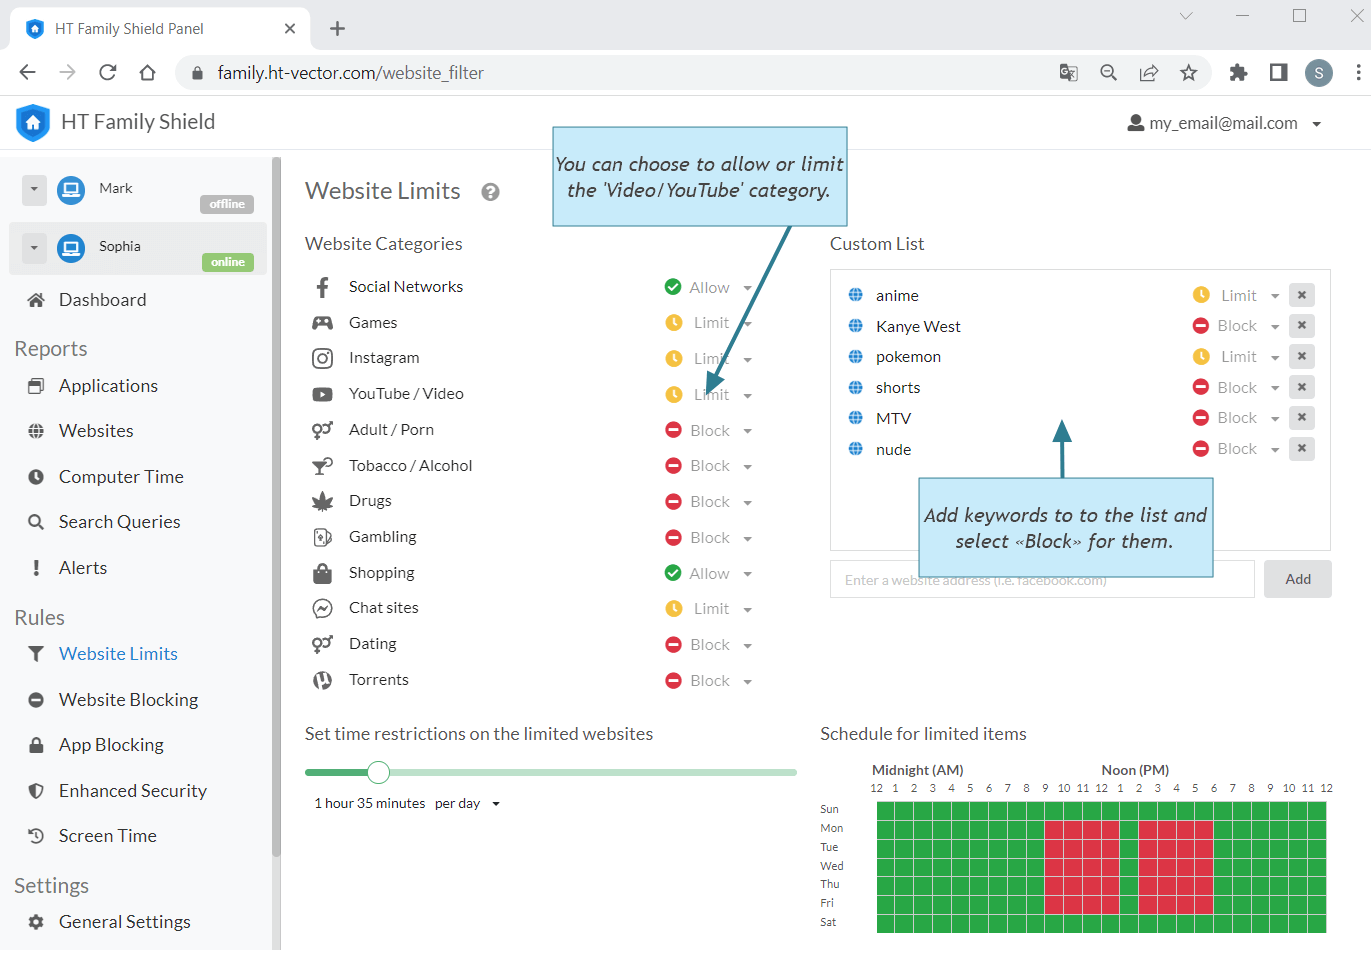Expand the per day time unit dropdown

coord(468,804)
